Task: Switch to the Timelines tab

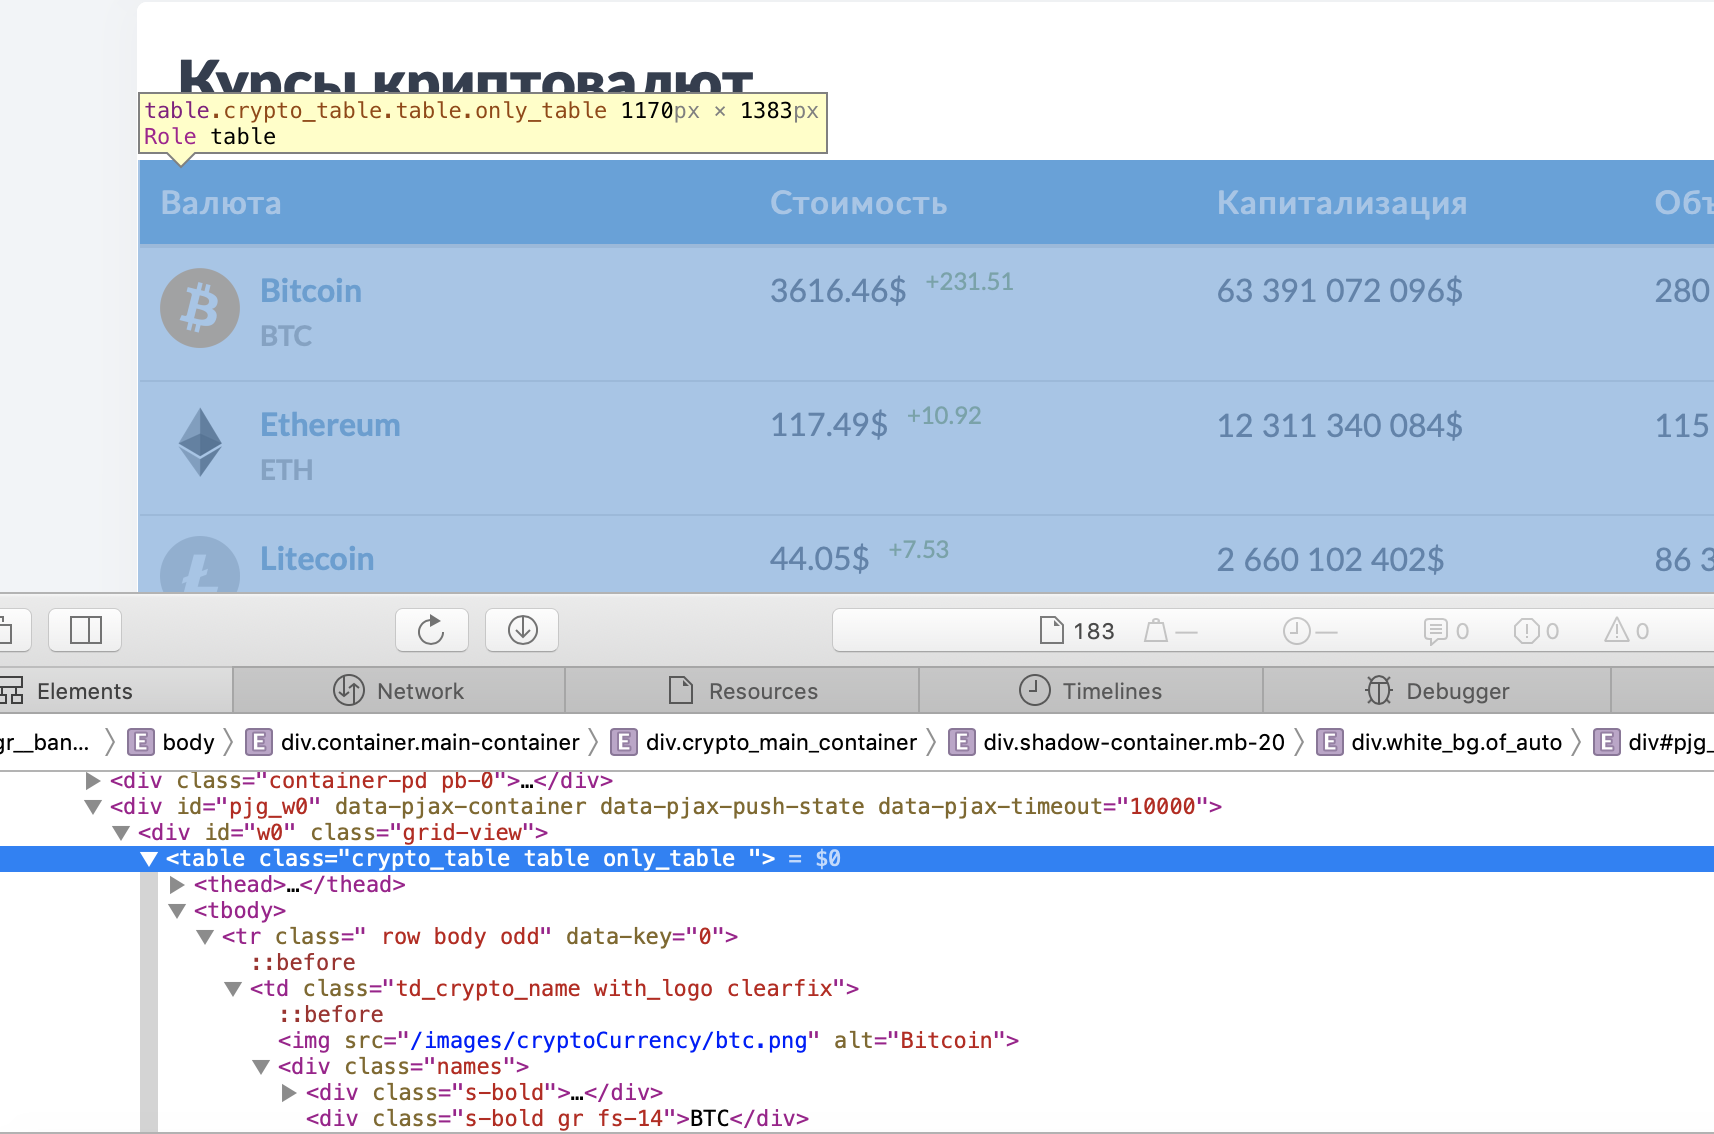Action: pyautogui.click(x=1090, y=691)
